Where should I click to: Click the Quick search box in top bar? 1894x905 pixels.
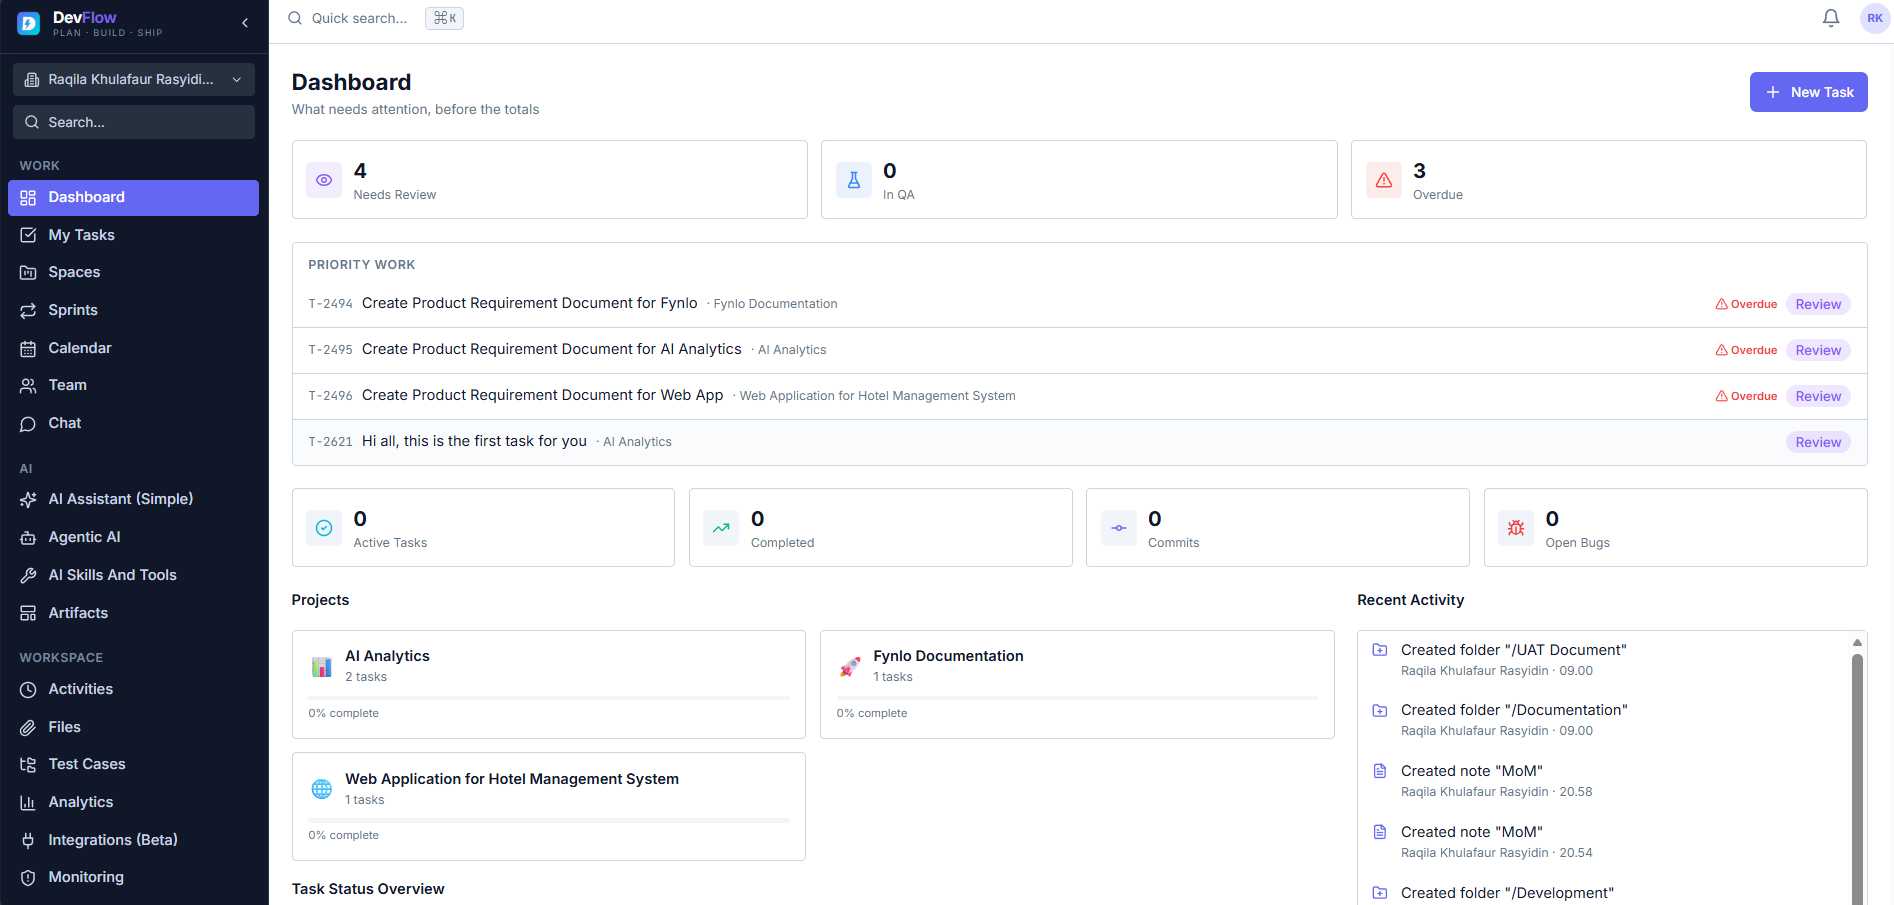(376, 18)
